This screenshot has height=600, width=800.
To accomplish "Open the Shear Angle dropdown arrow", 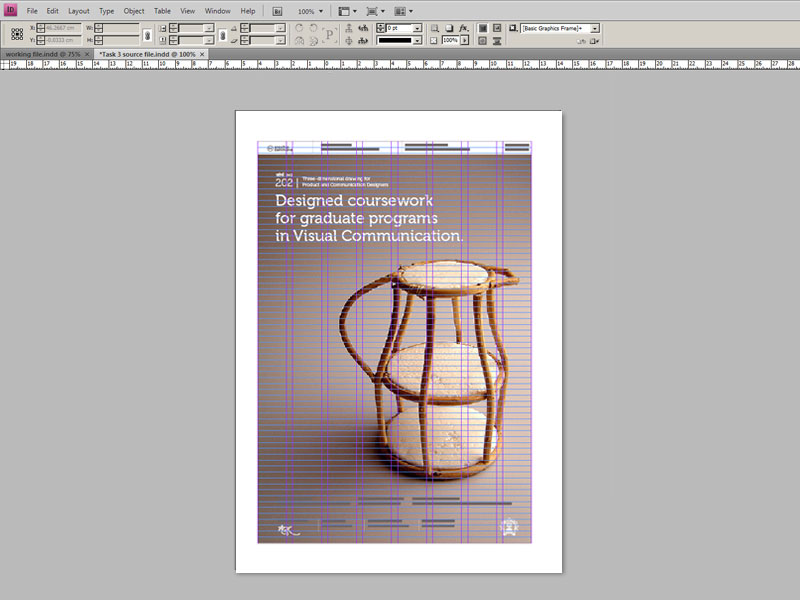I will click(280, 40).
